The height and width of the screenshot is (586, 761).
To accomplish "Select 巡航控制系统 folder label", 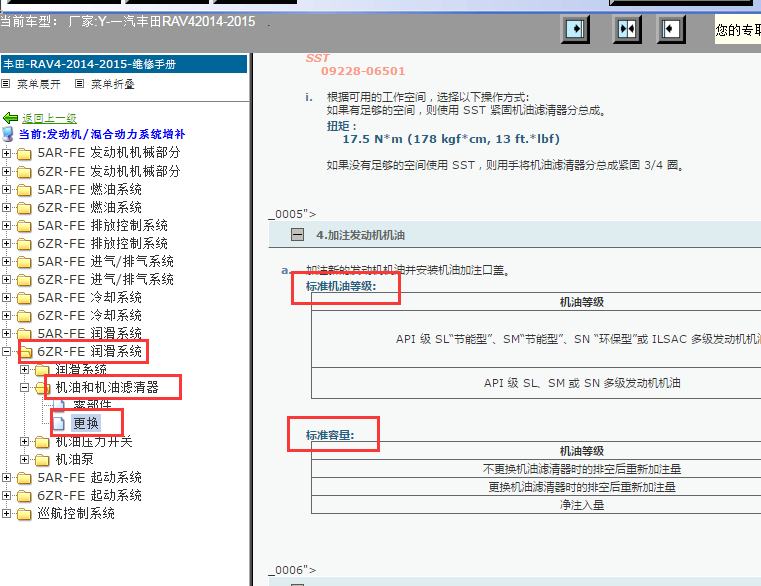I will [x=76, y=514].
